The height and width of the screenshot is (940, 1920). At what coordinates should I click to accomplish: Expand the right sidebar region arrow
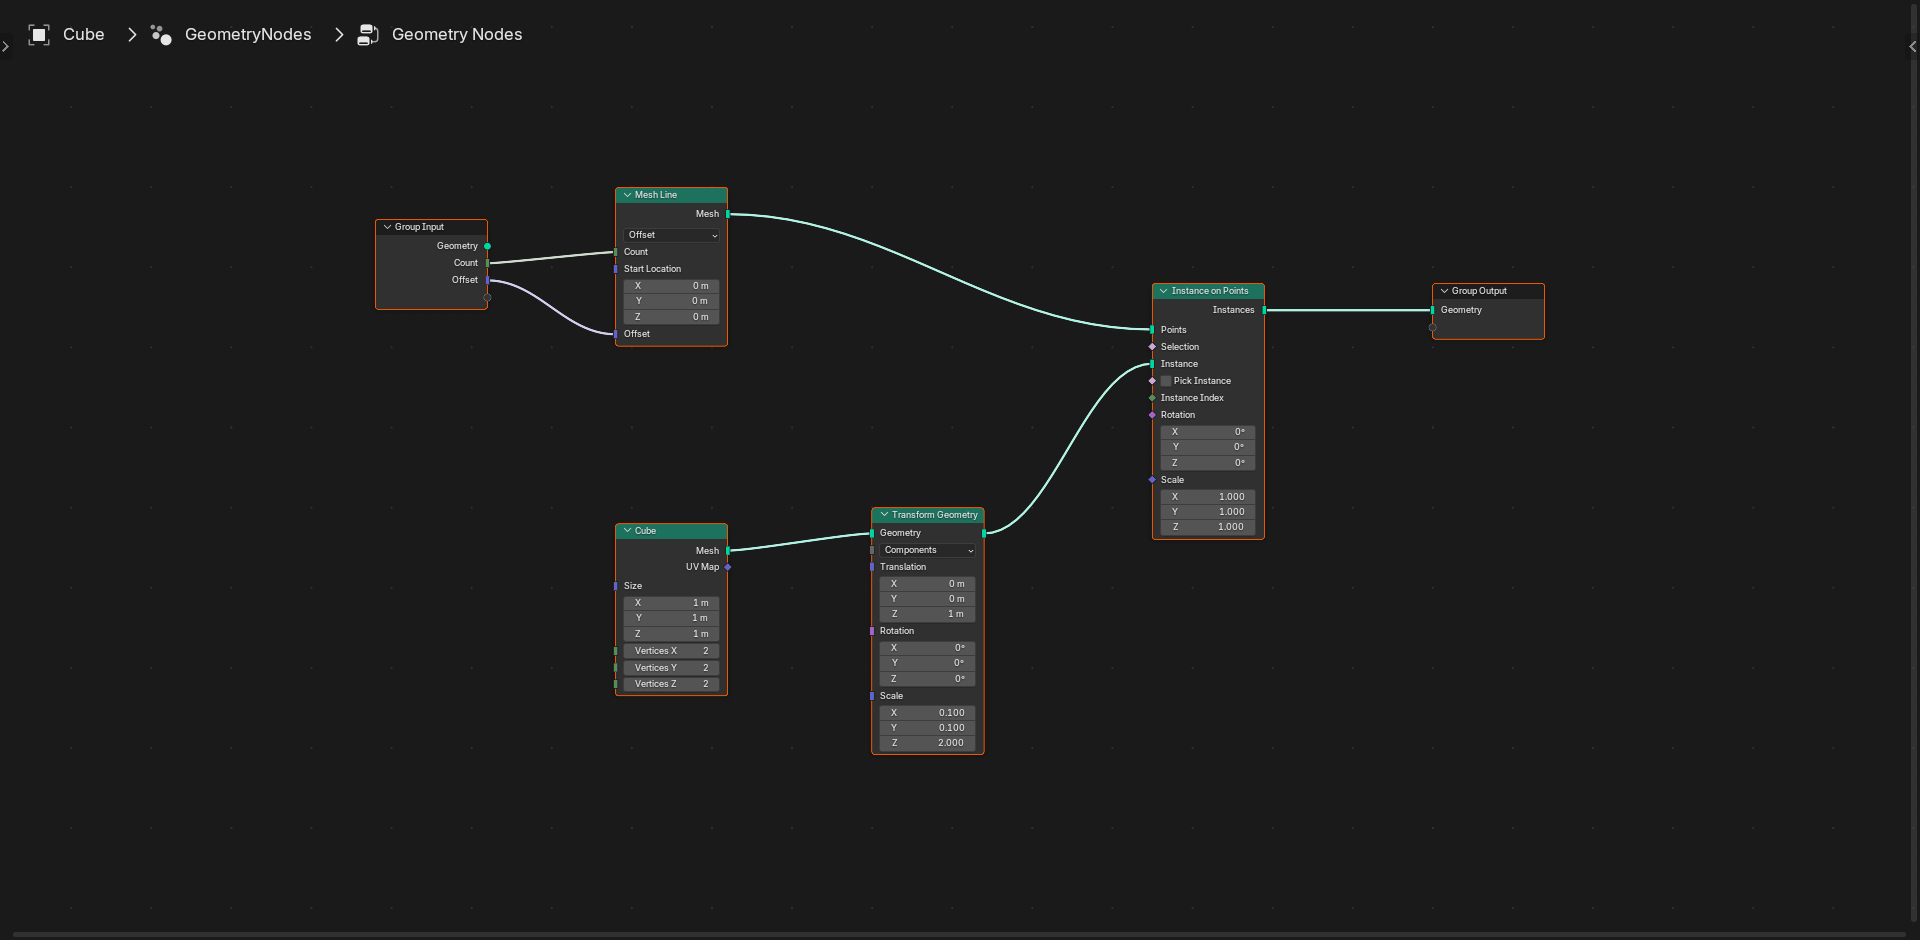[x=1913, y=46]
